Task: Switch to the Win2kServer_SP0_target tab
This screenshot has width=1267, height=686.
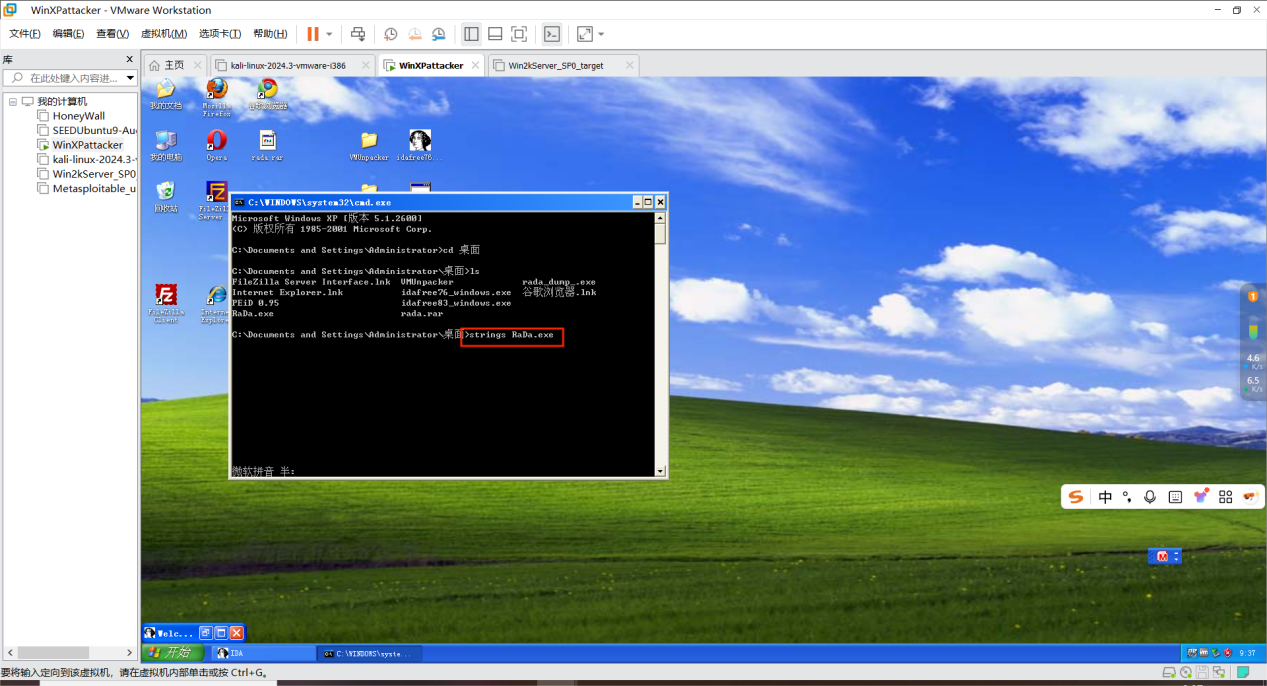Action: [555, 65]
